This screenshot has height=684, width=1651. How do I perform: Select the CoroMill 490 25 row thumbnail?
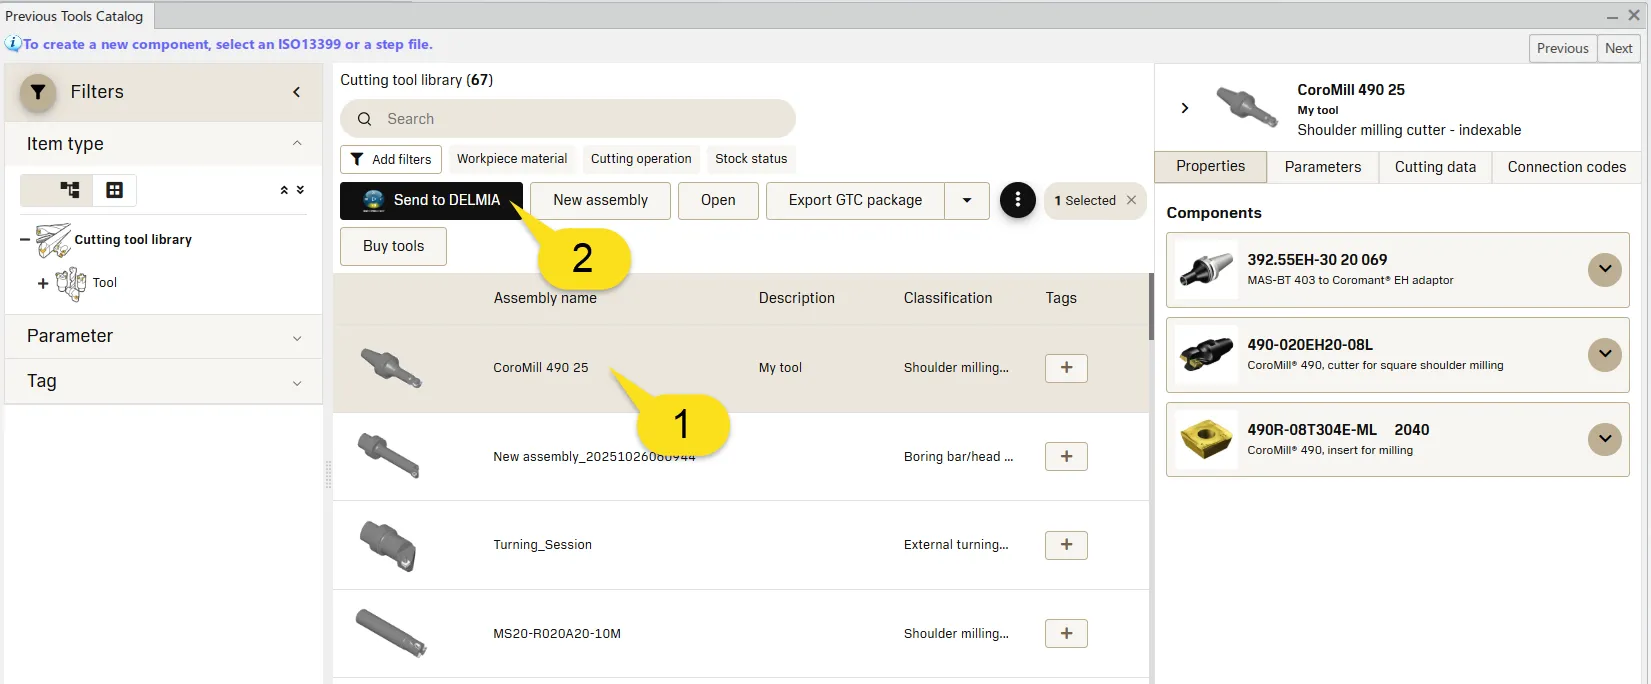[x=391, y=367]
